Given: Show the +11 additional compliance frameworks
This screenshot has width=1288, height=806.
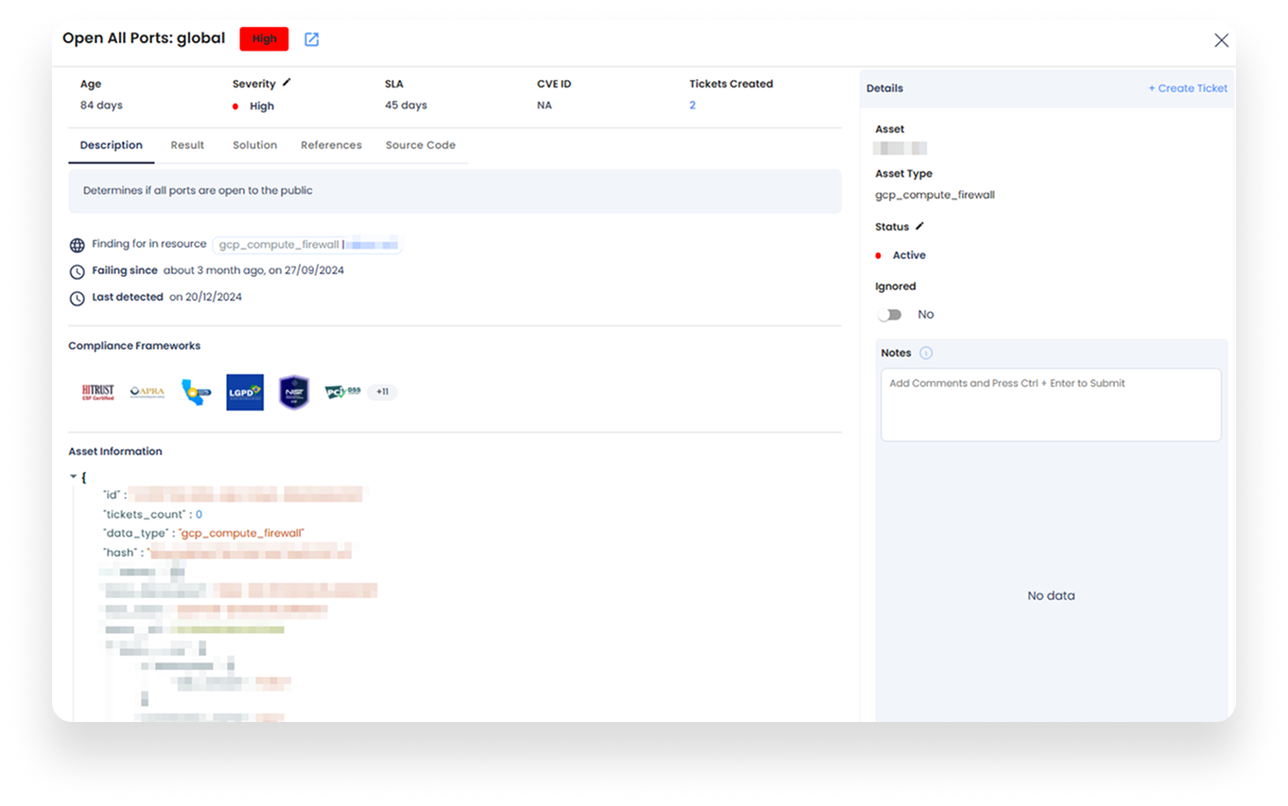Looking at the screenshot, I should pos(382,392).
